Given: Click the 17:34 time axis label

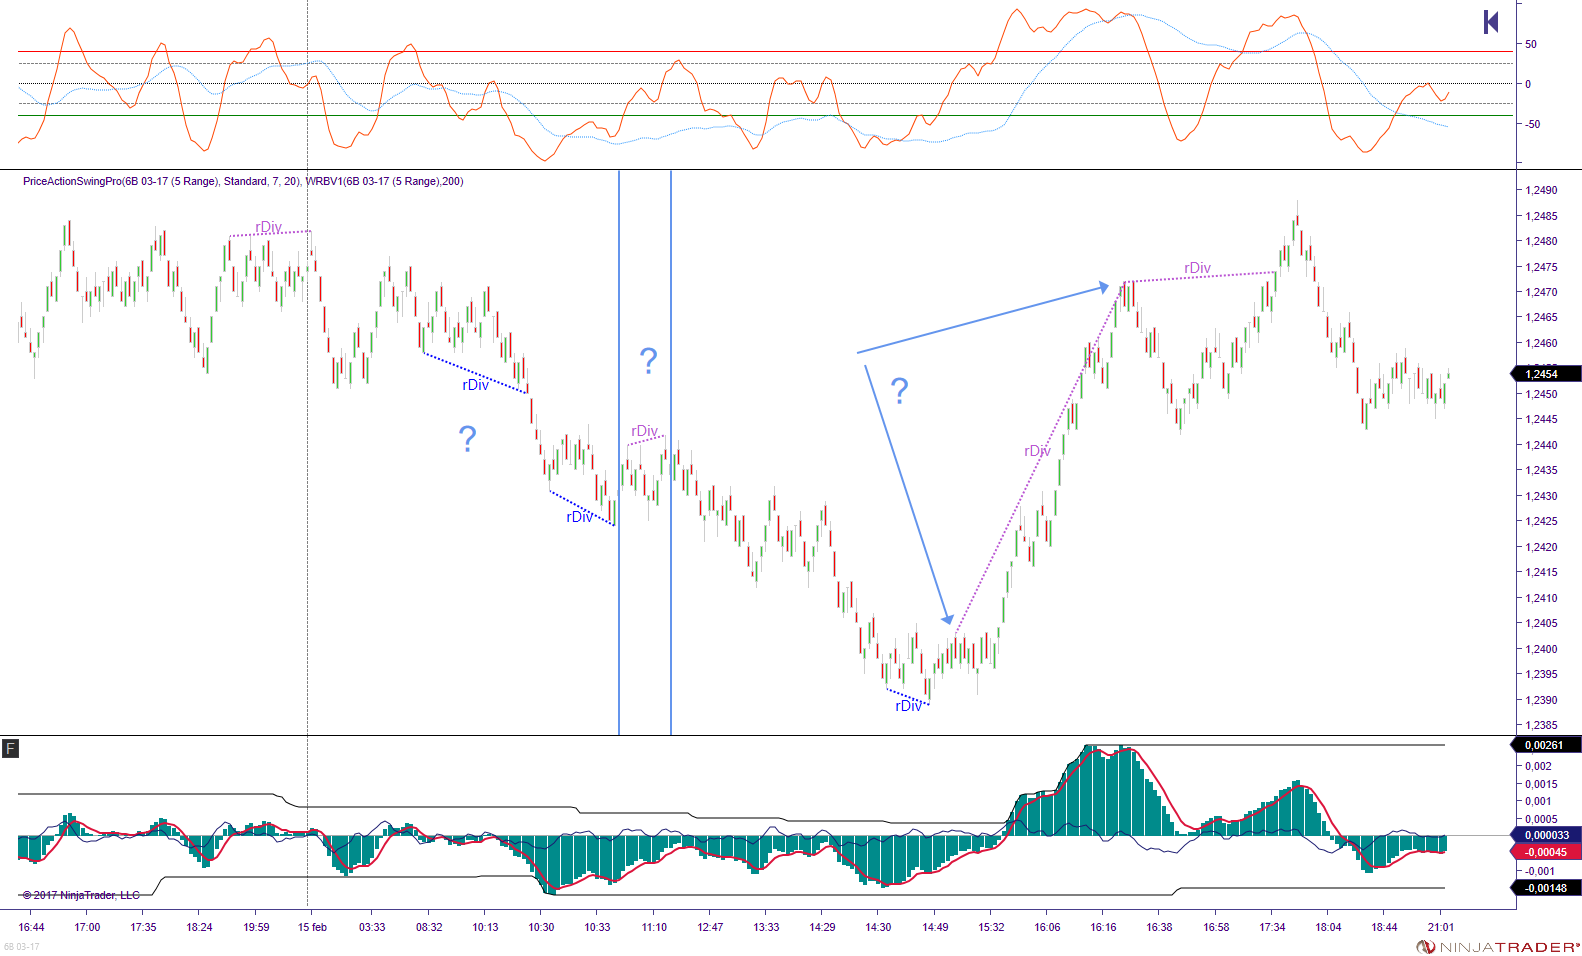Looking at the screenshot, I should 1272,927.
